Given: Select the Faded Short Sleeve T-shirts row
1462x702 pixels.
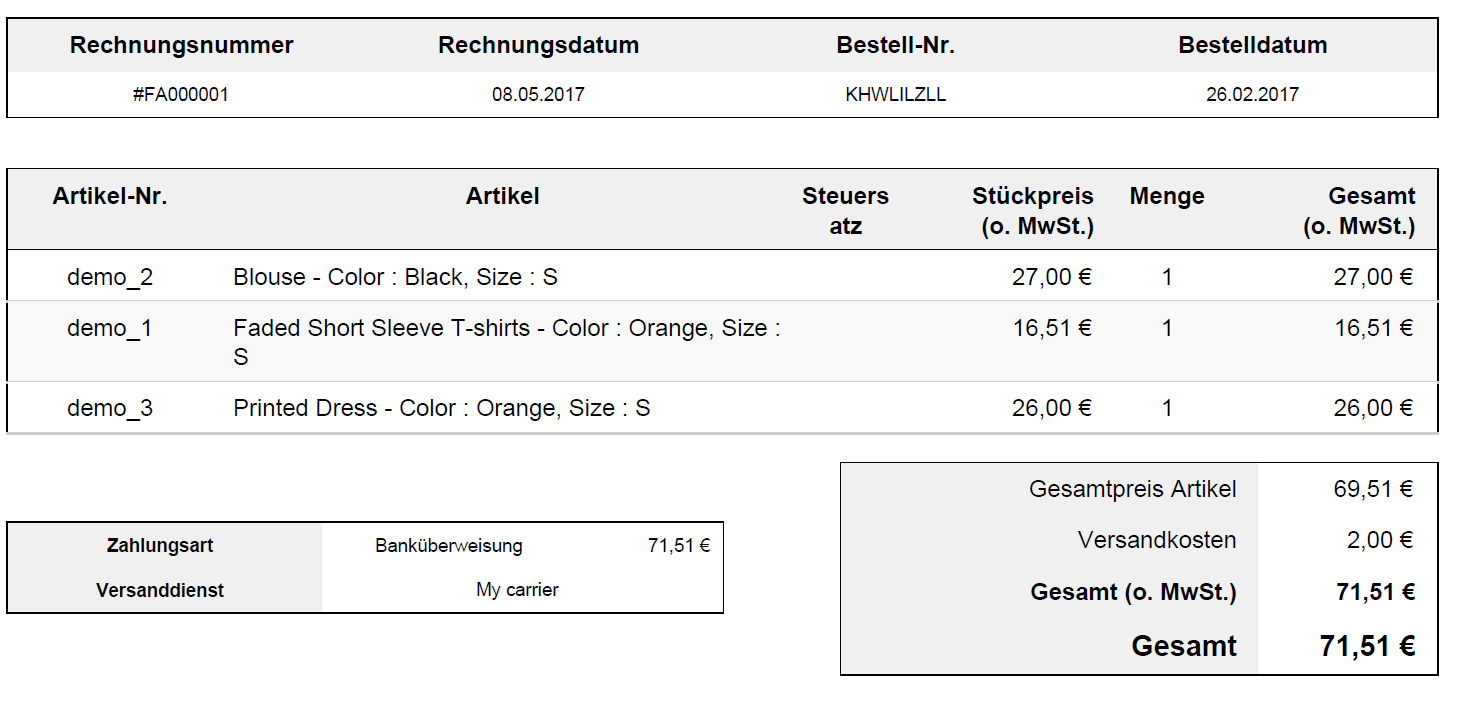Looking at the screenshot, I should click(722, 342).
